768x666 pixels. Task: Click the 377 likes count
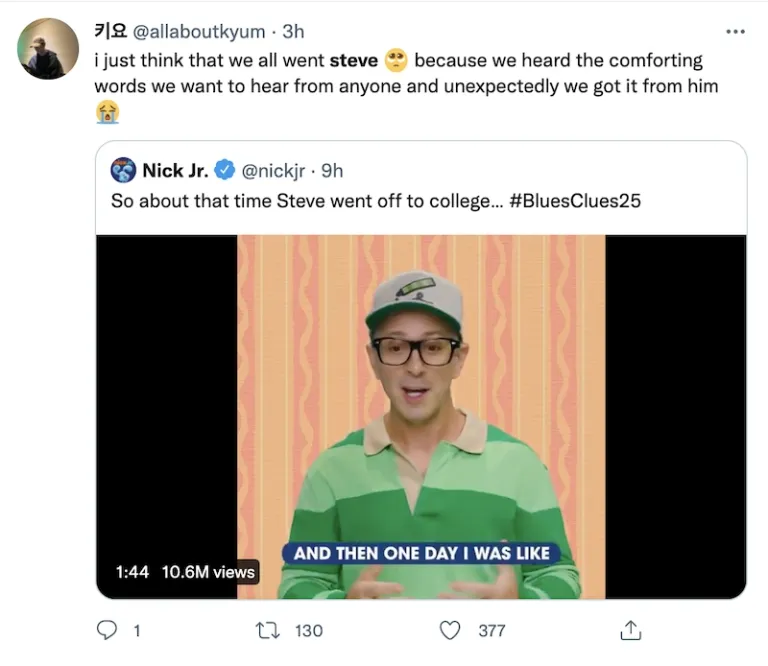point(491,630)
